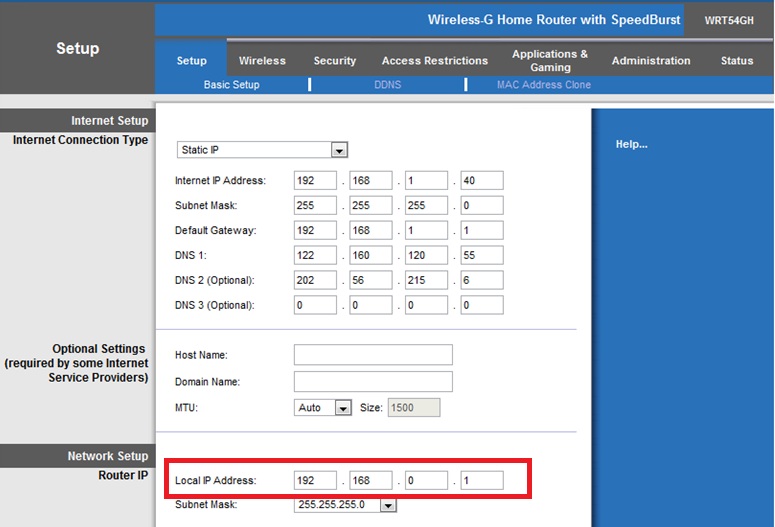Click Local IP Address last octet 1
This screenshot has height=527, width=775.
click(x=482, y=481)
